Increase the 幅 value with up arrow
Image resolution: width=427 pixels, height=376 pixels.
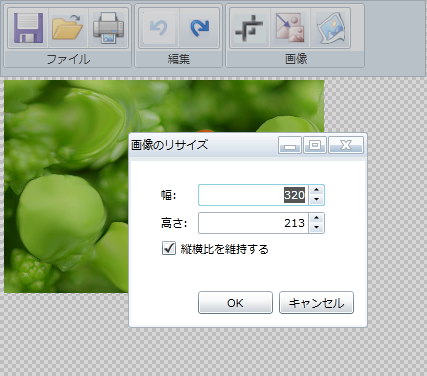coord(316,190)
